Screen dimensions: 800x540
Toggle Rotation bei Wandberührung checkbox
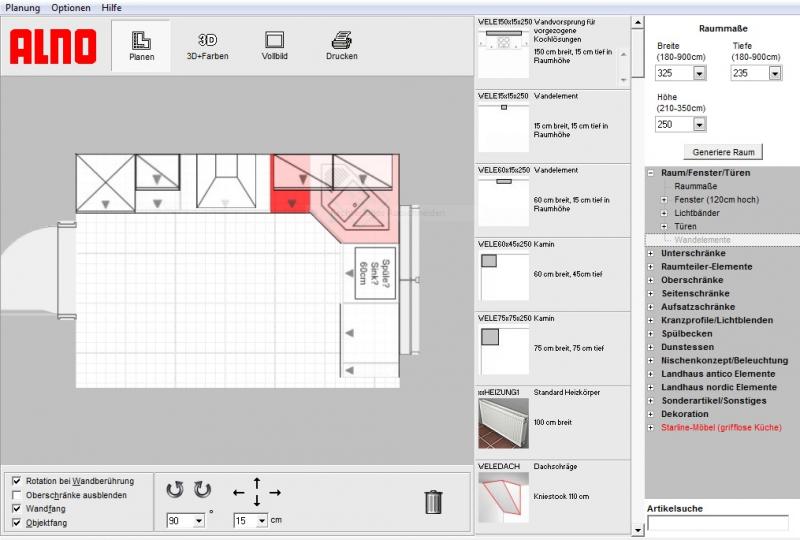click(x=16, y=481)
